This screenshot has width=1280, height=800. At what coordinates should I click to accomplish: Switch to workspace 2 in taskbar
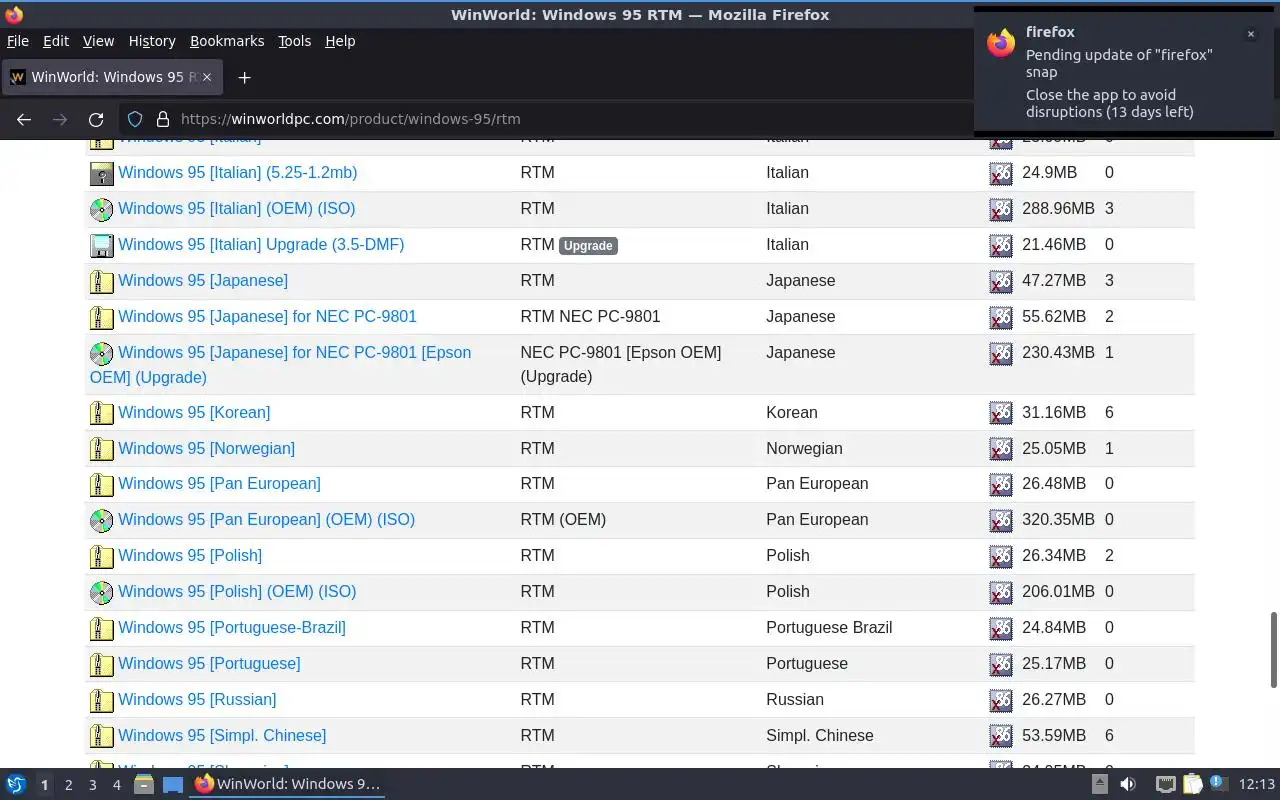click(x=68, y=785)
